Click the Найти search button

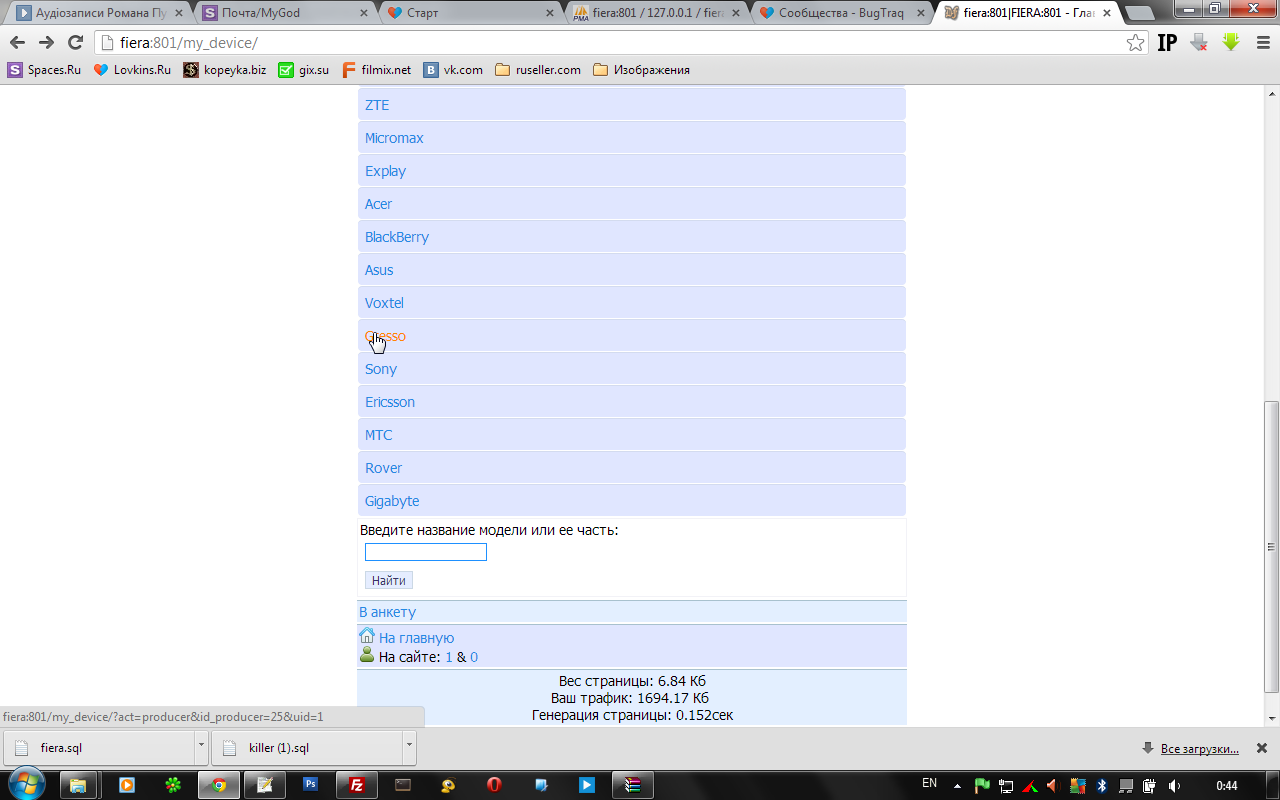coord(389,580)
